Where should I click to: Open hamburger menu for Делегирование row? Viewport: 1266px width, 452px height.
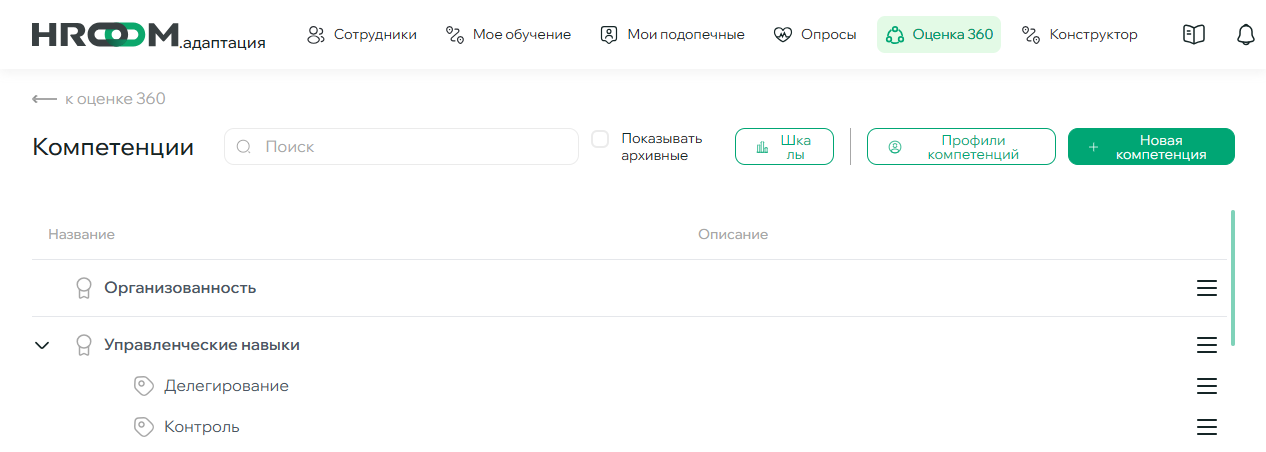coord(1206,386)
